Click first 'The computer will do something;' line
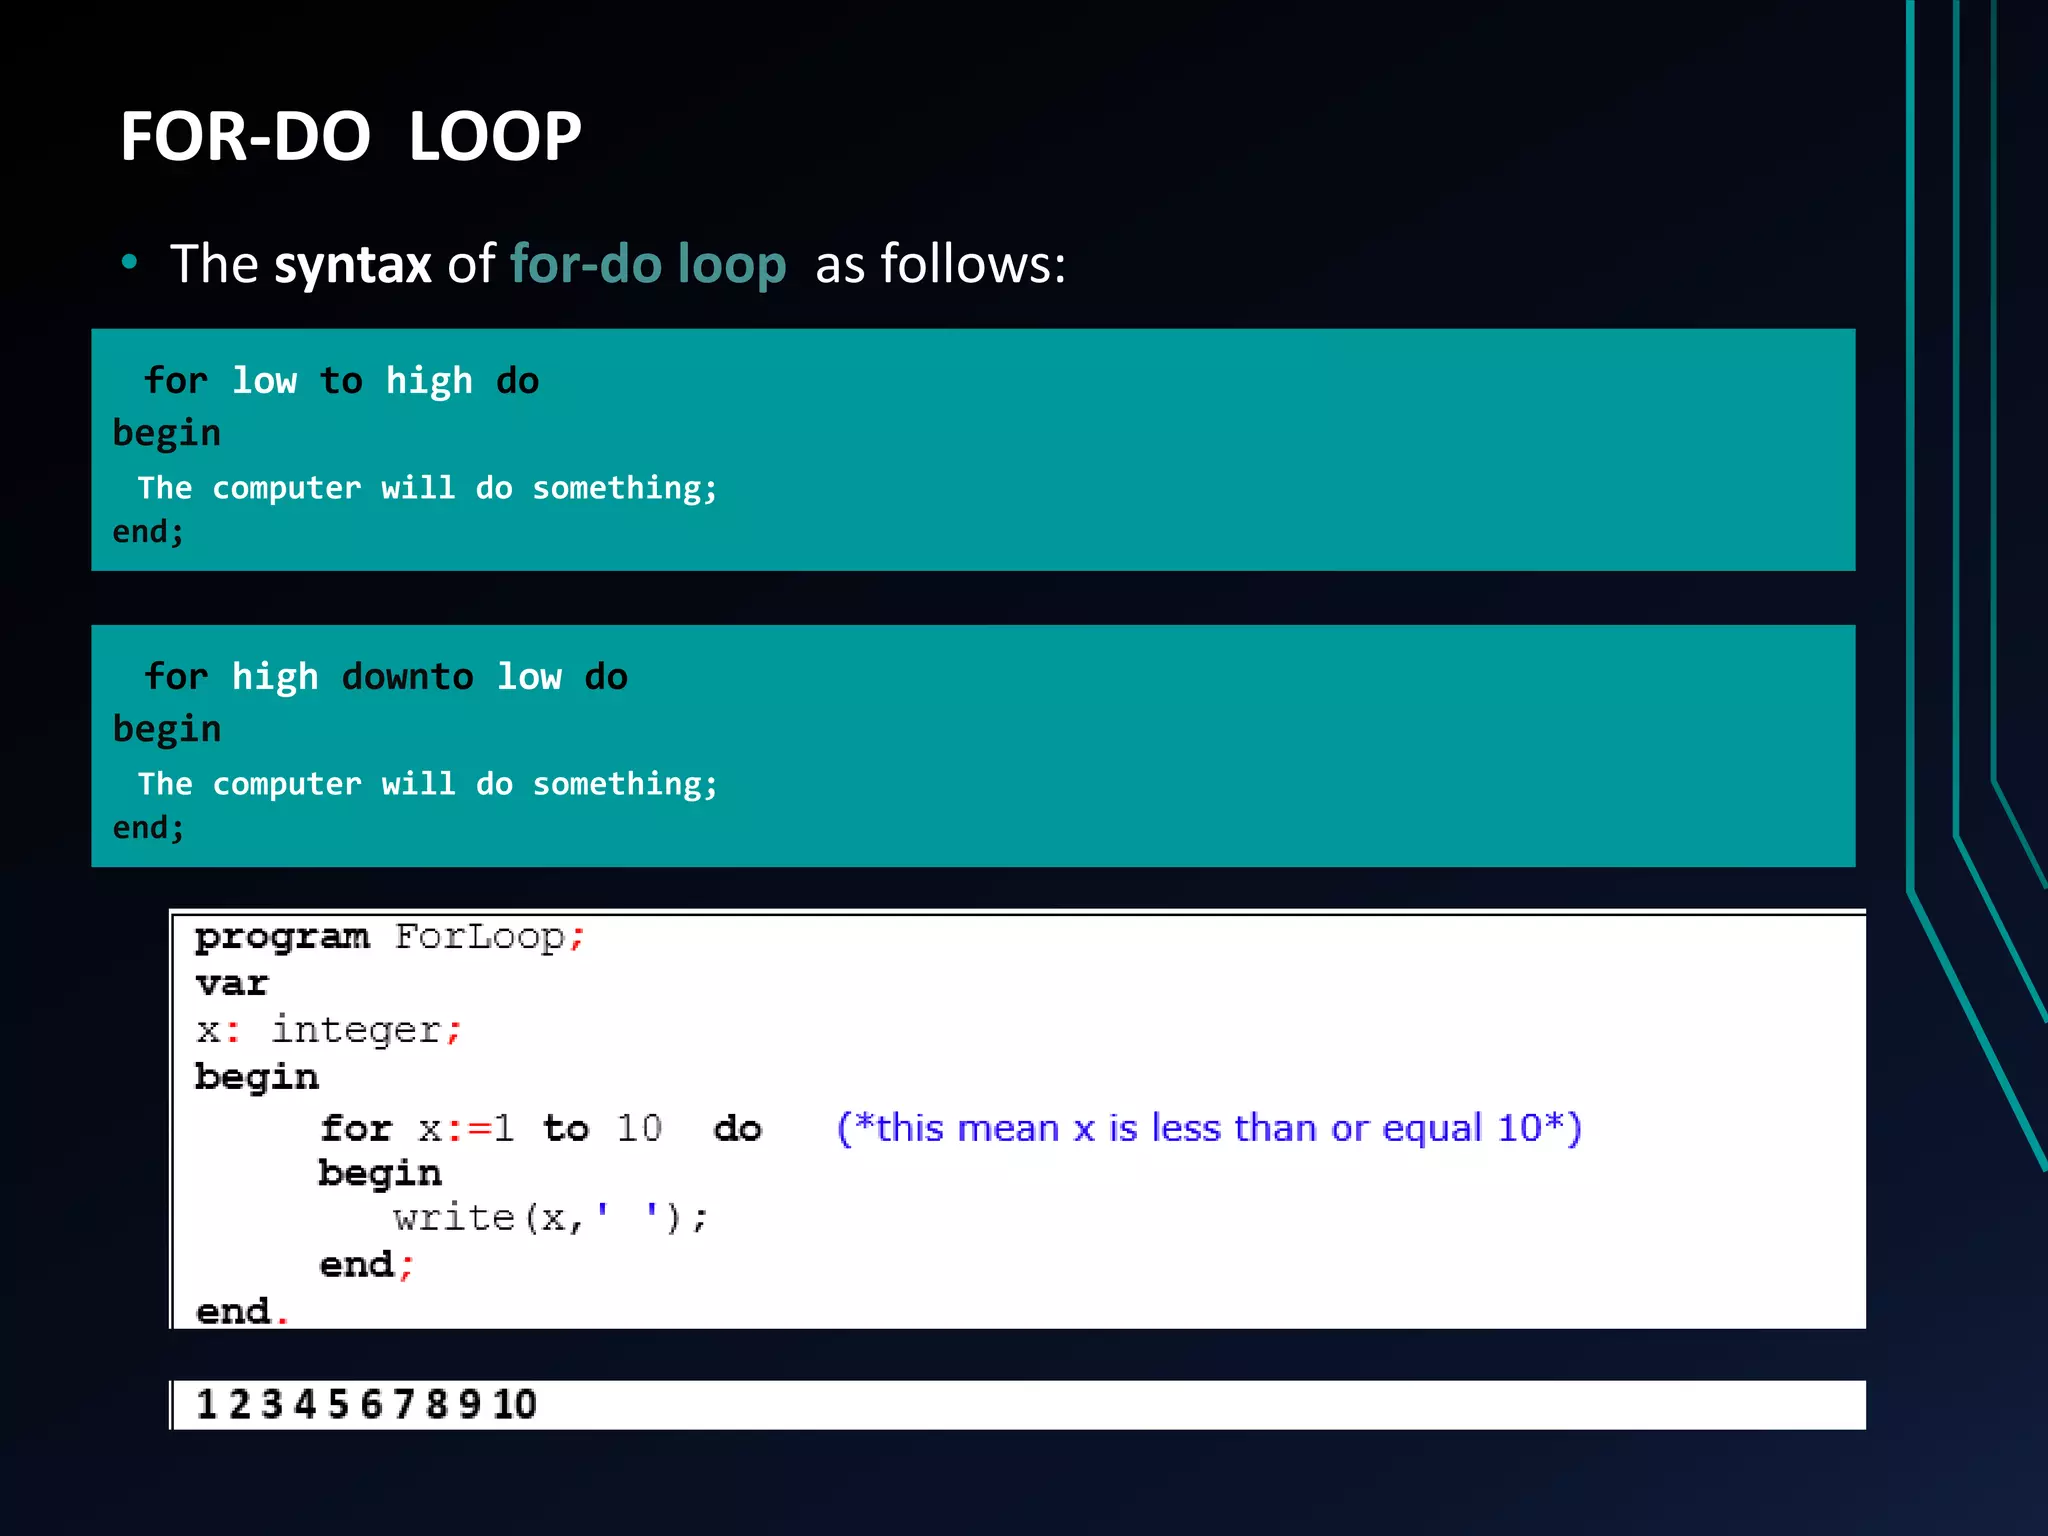This screenshot has width=2048, height=1536. [x=427, y=488]
